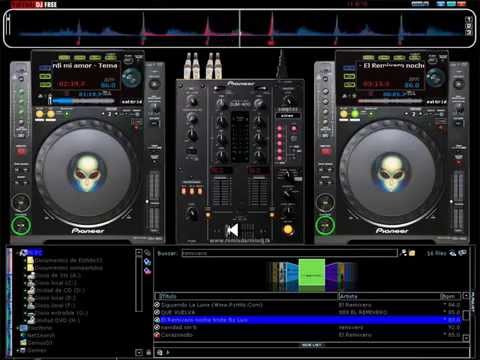480x360 pixels.
Task: Click the left deck song progress bar
Action: 82,101
